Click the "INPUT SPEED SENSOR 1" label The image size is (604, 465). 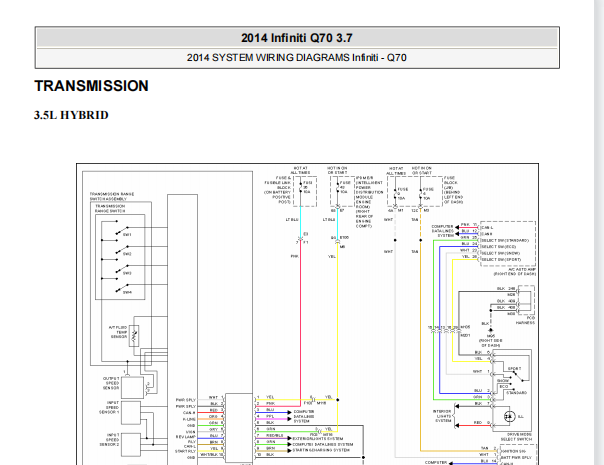[x=109, y=407]
